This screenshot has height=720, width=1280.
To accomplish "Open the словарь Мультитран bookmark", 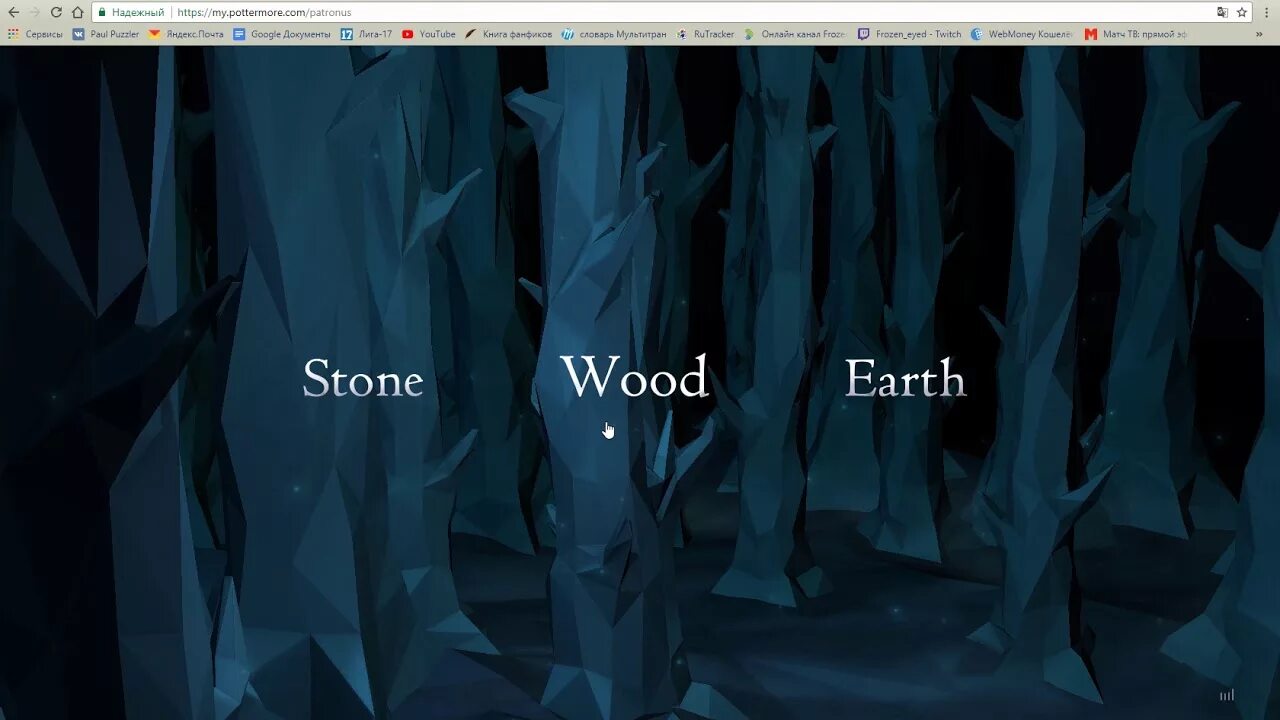I will [613, 34].
